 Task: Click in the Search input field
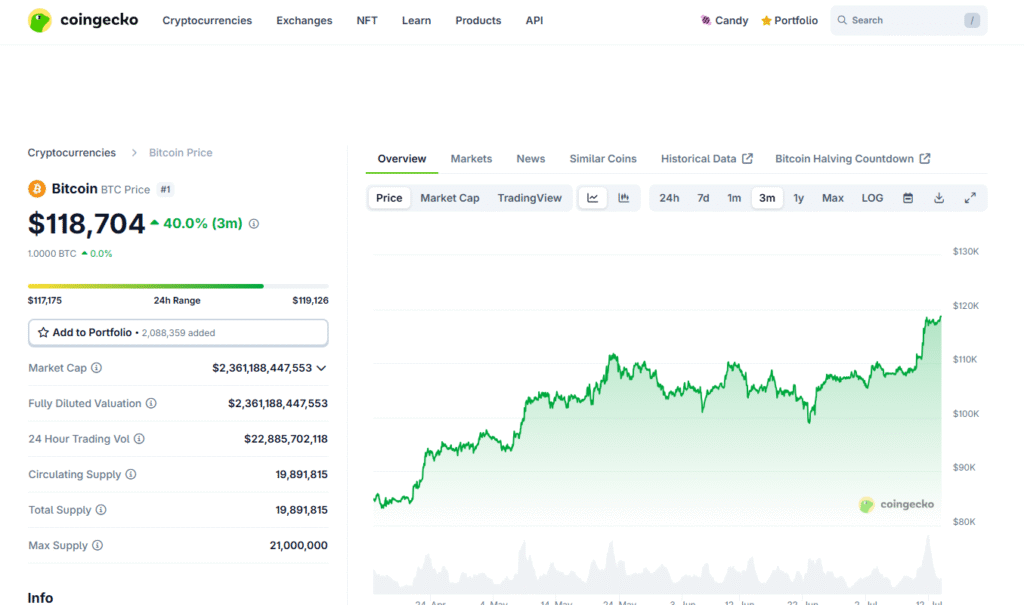click(x=908, y=20)
